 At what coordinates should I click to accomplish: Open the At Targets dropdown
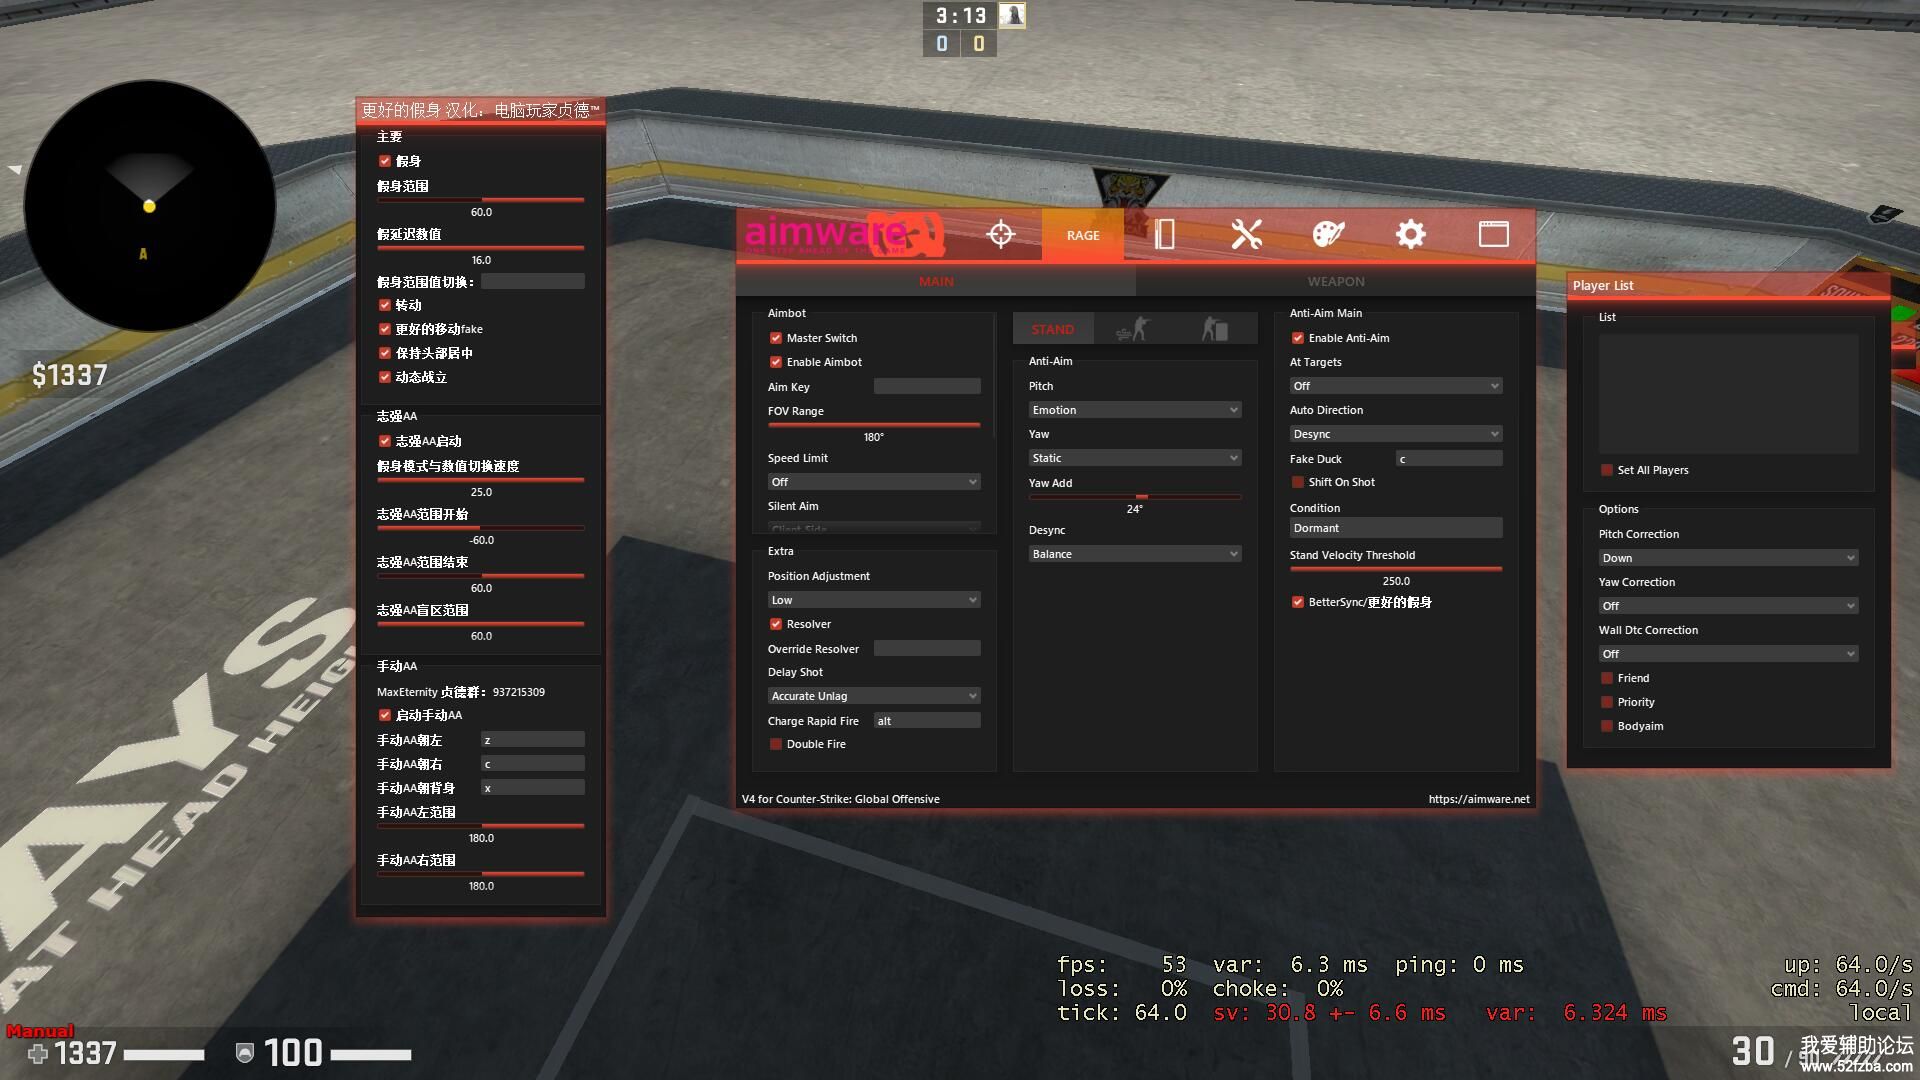[1396, 386]
